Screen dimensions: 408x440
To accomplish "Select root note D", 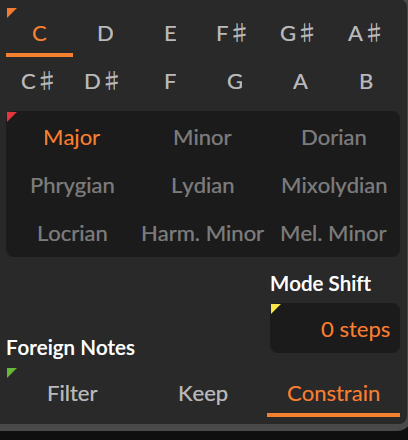I will click(x=105, y=34).
